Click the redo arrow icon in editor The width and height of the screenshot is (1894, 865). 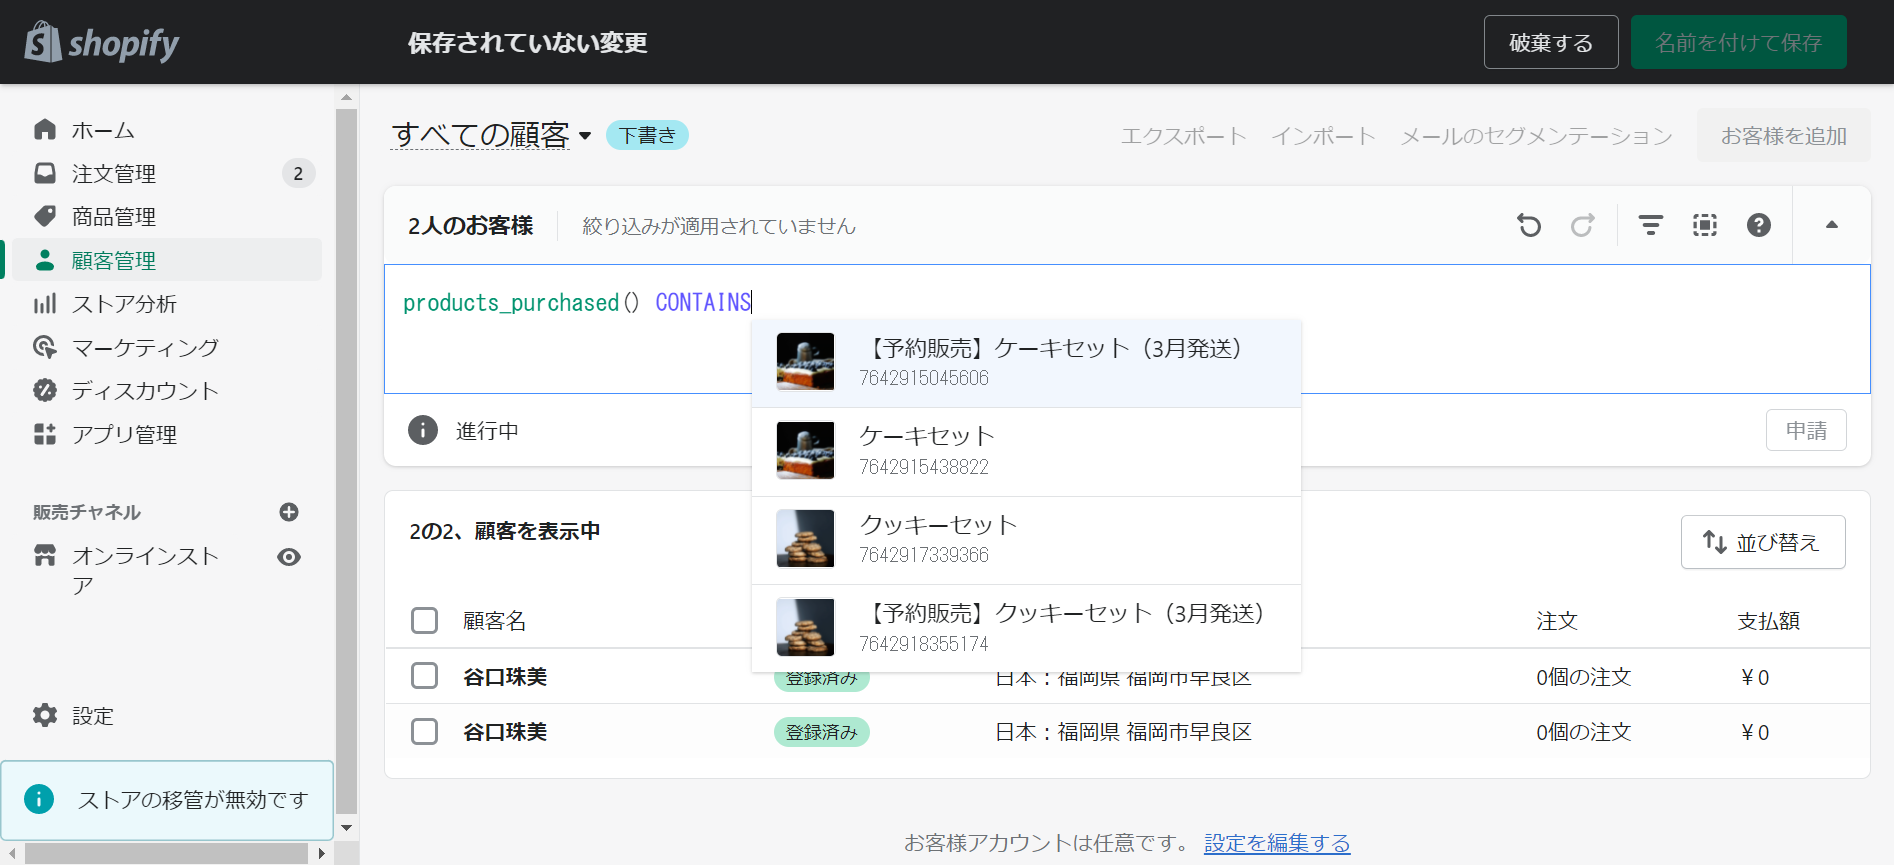coord(1582,225)
